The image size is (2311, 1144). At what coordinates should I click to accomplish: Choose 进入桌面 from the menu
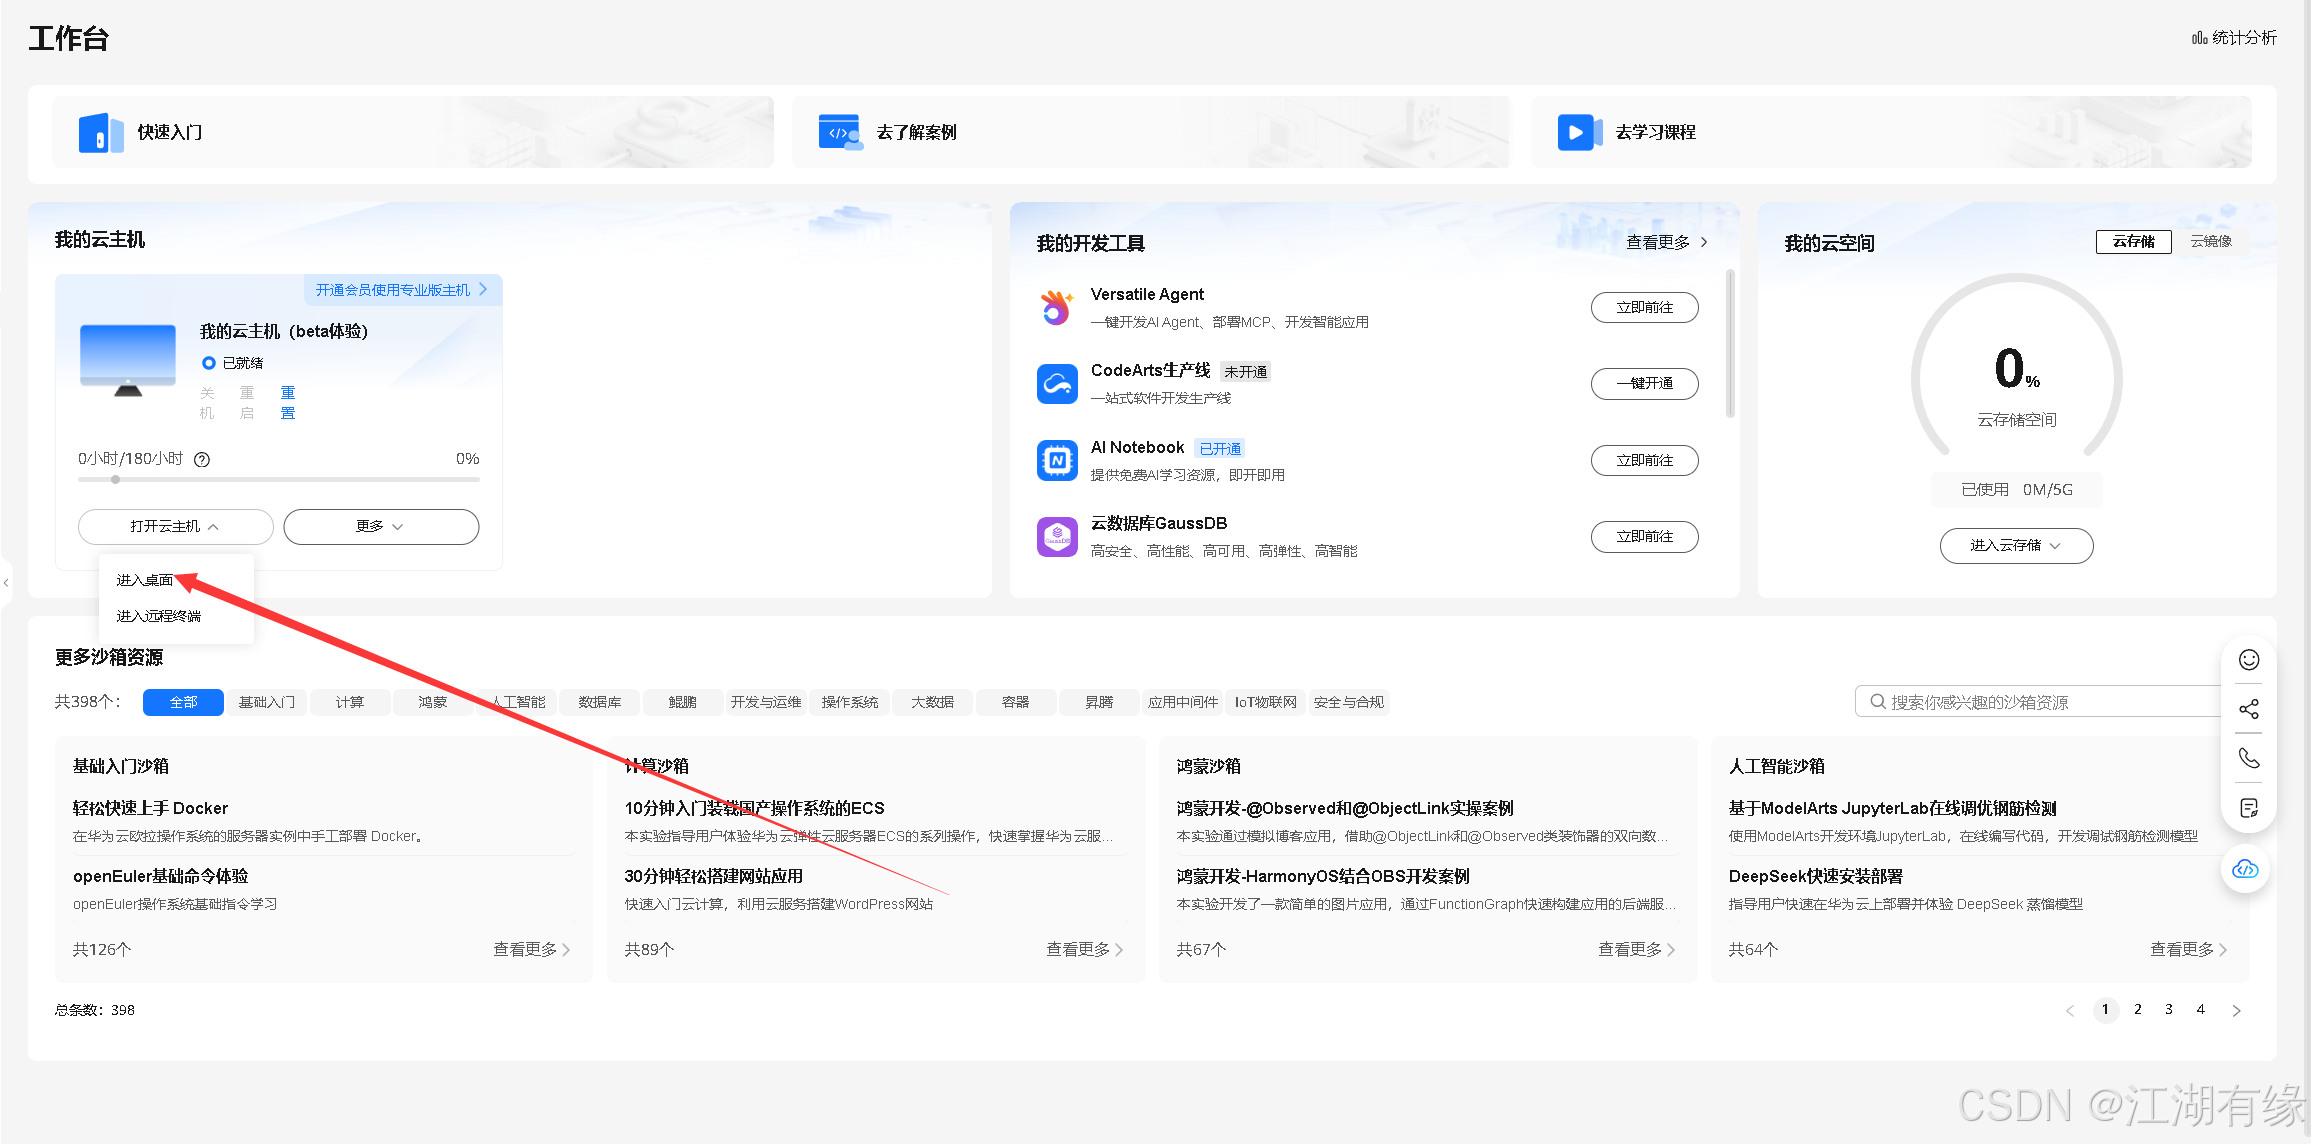pos(143,579)
